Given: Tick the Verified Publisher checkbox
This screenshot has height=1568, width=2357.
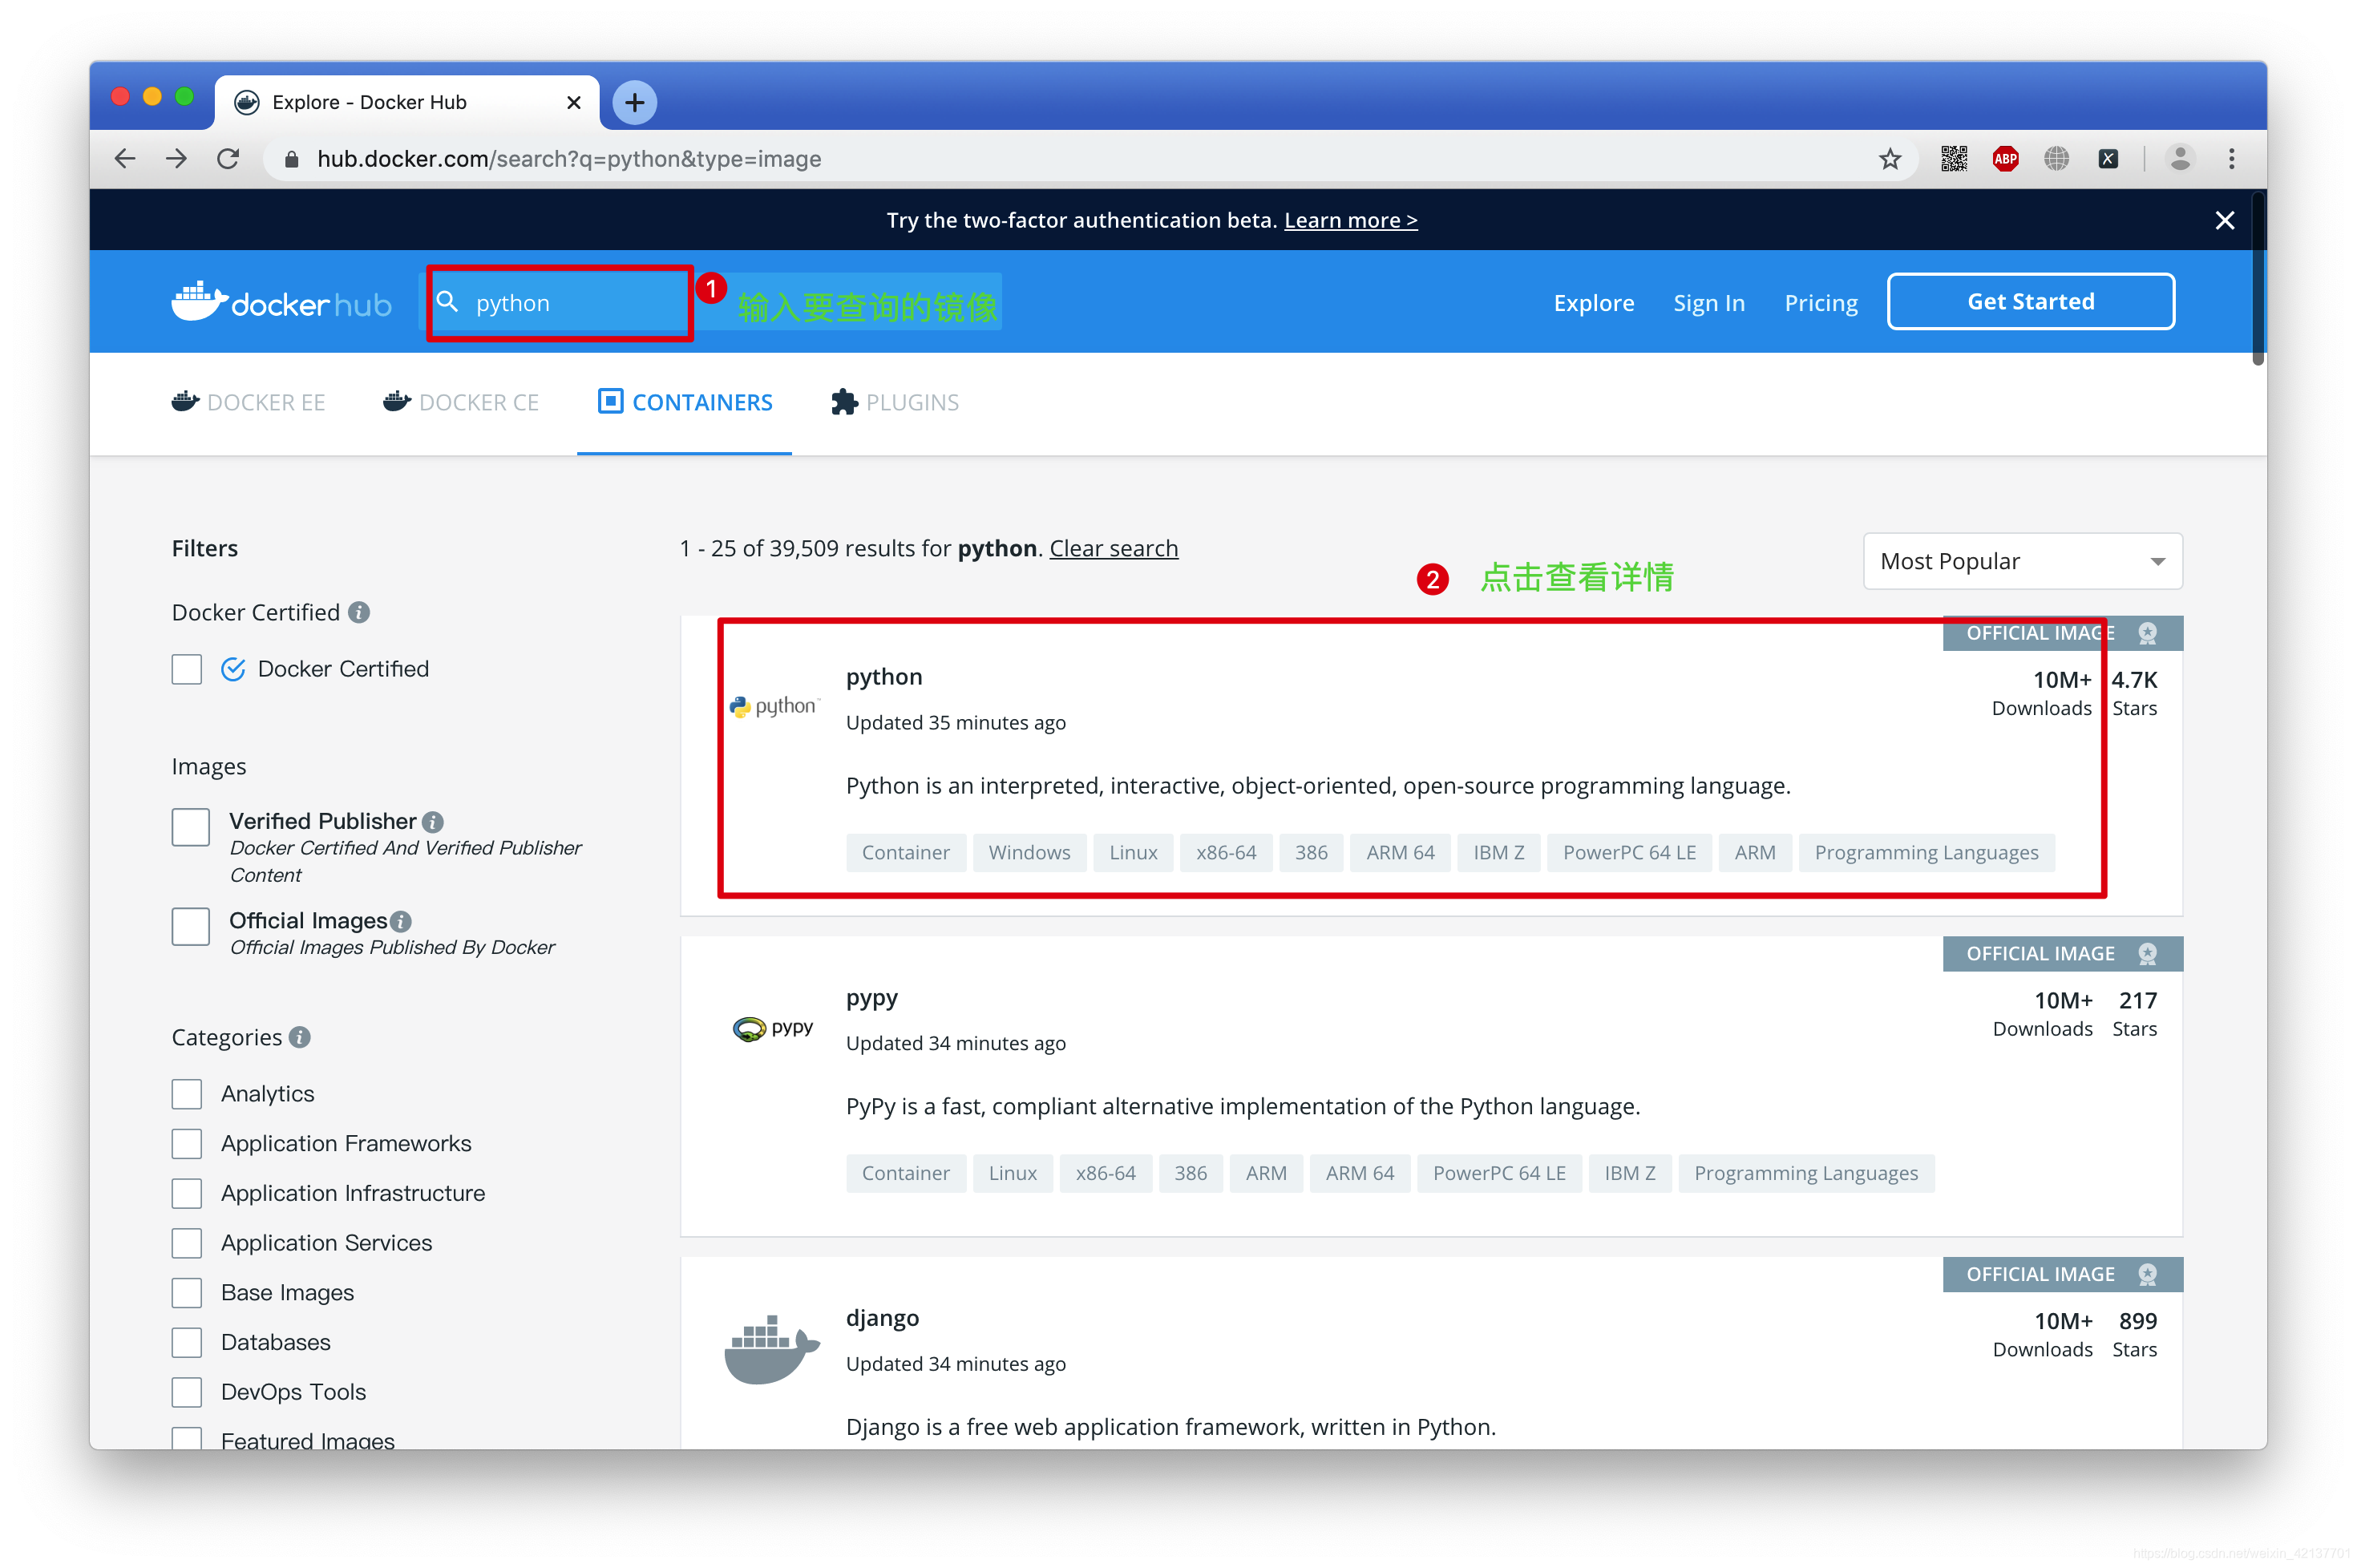Looking at the screenshot, I should point(190,827).
